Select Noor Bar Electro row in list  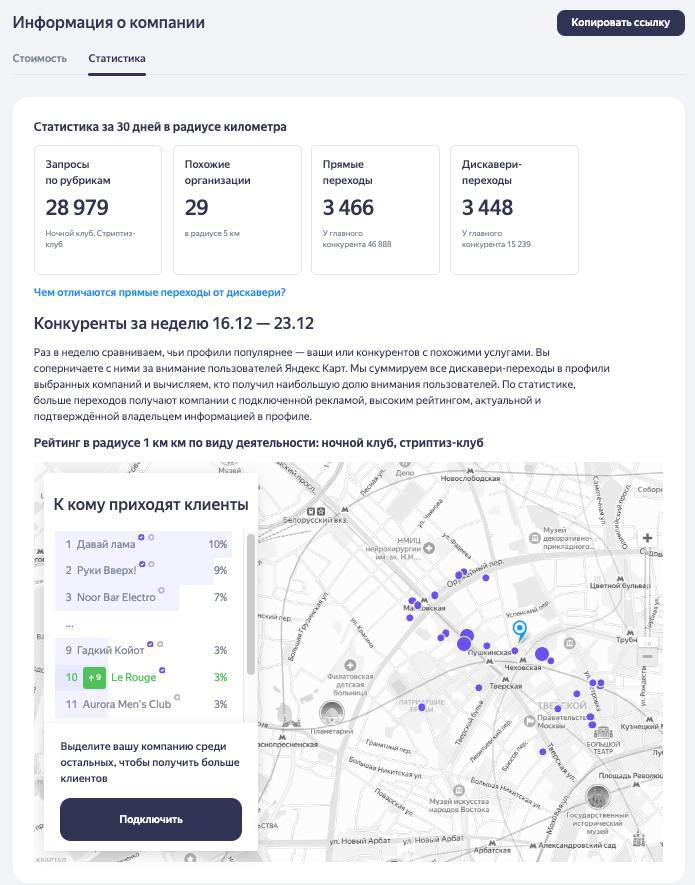143,597
